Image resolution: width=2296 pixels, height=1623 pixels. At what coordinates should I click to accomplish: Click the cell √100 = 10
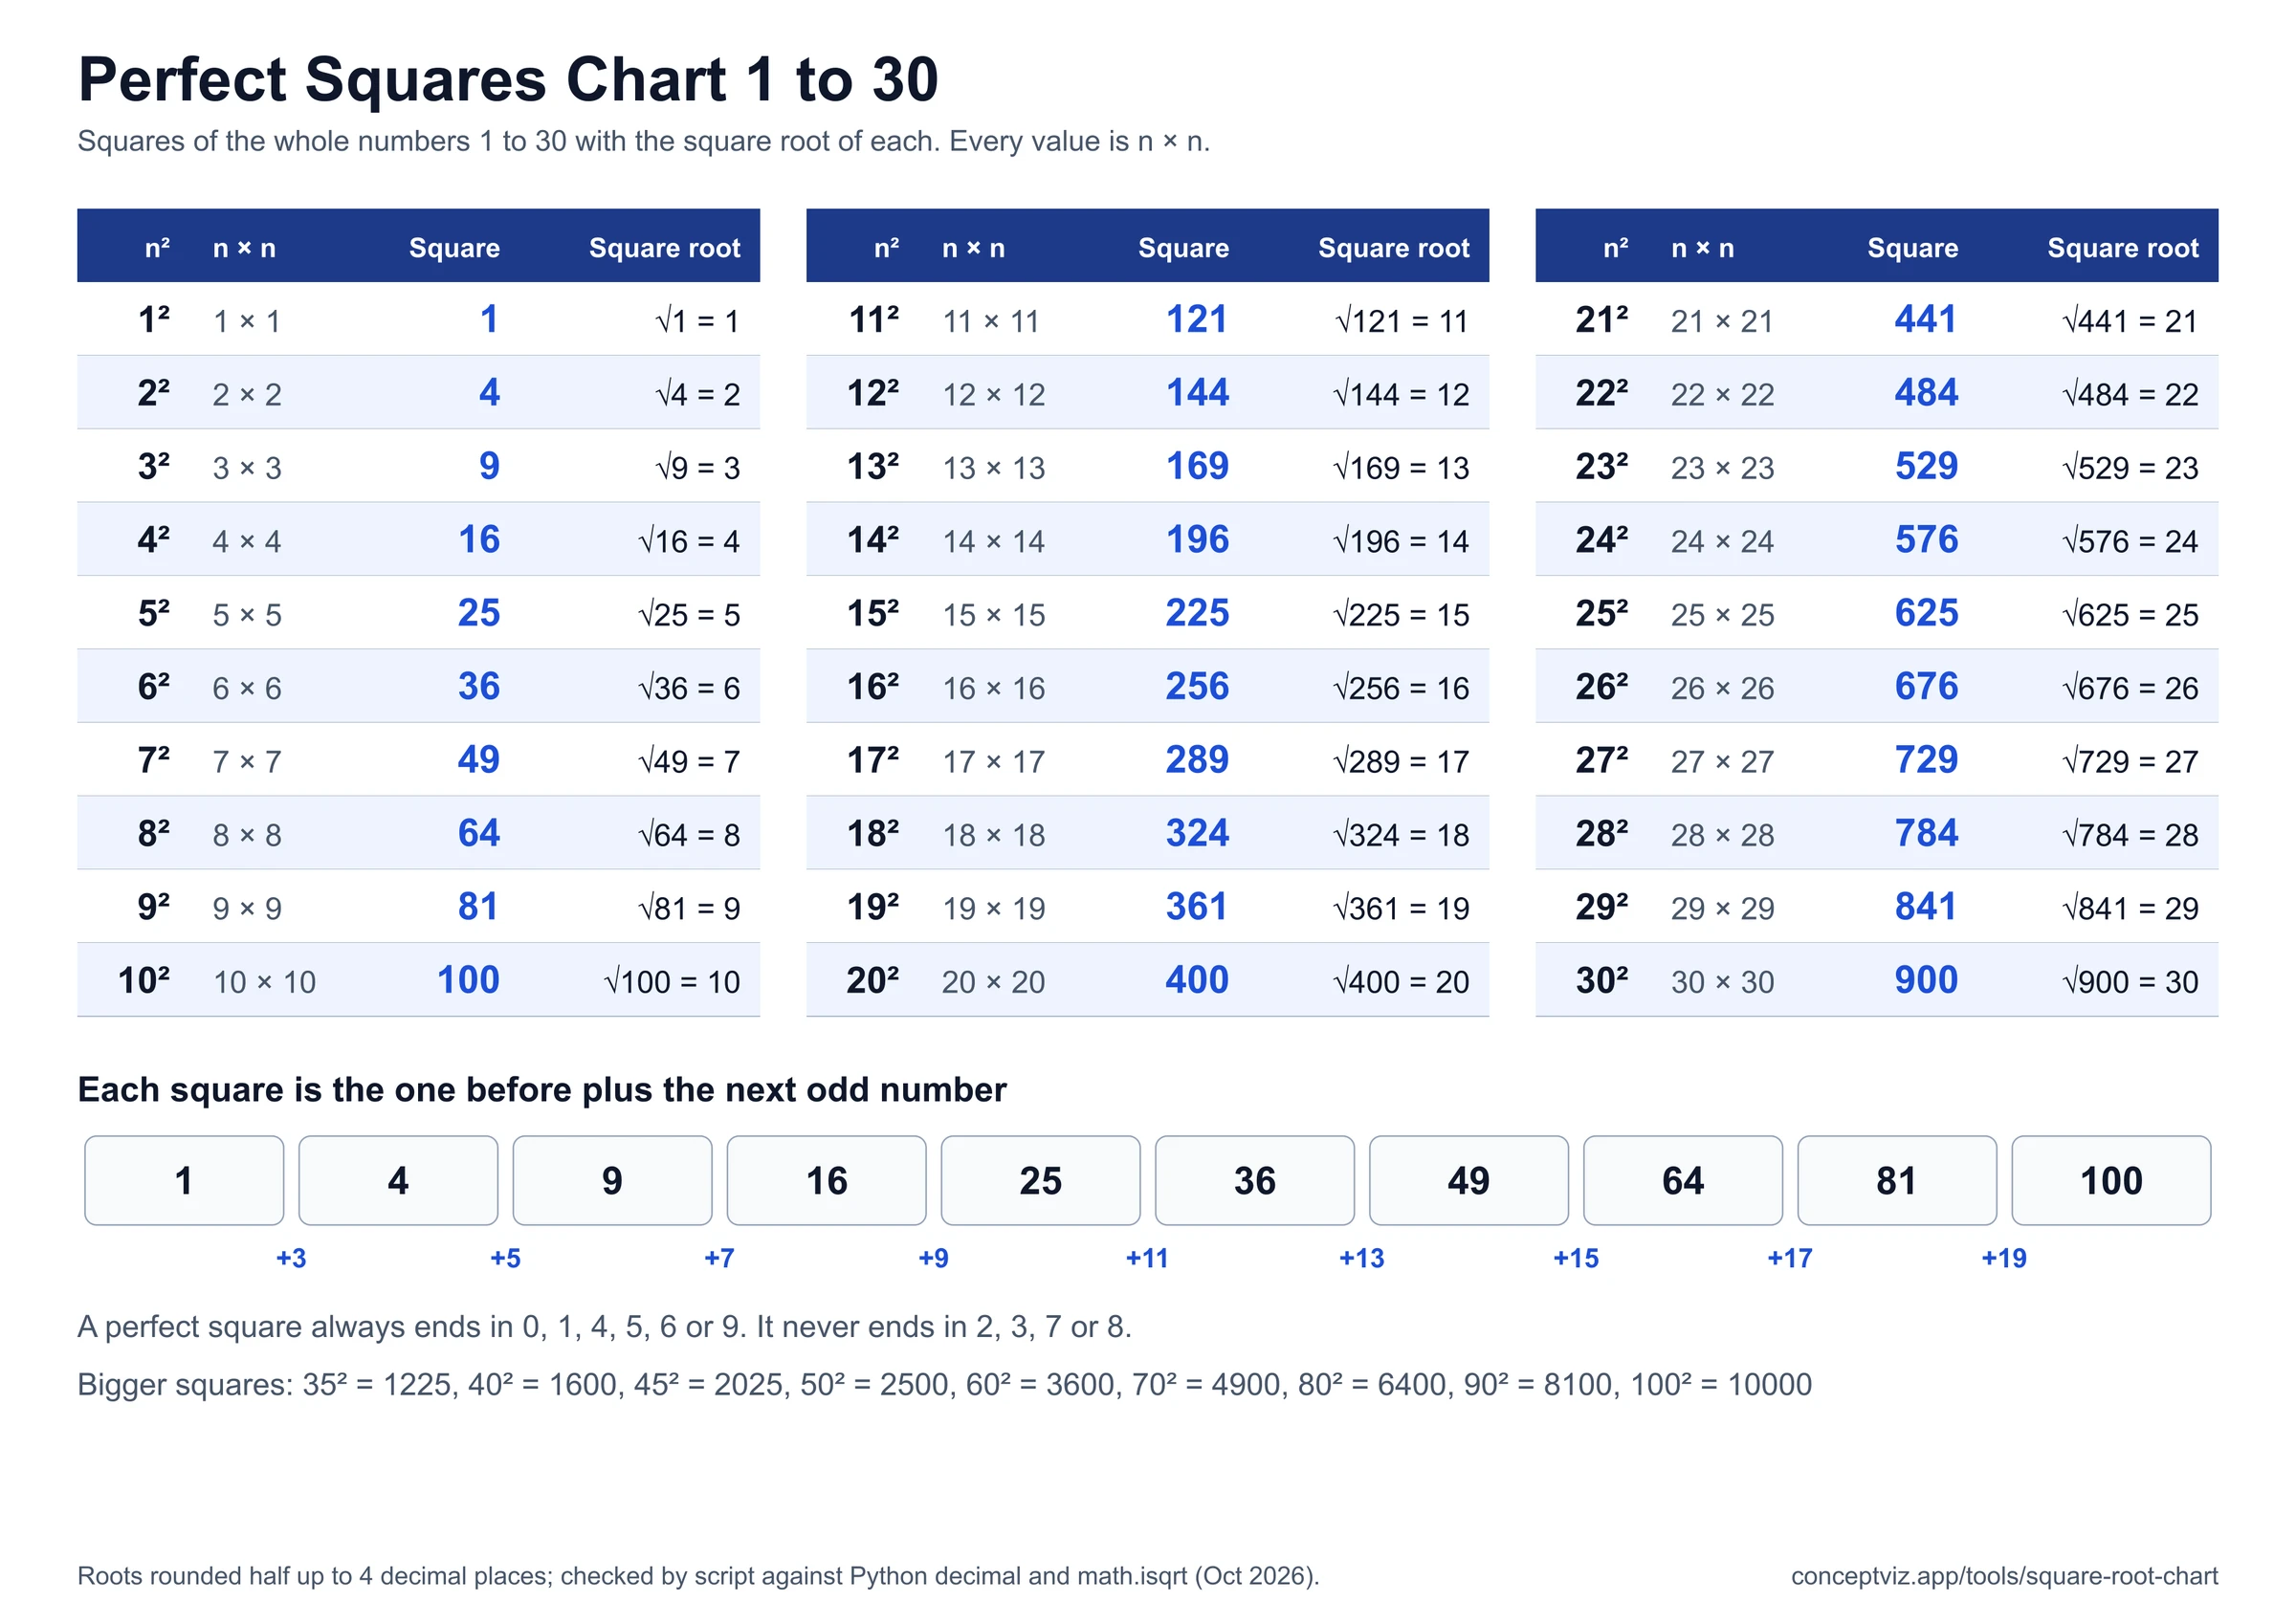[x=672, y=982]
